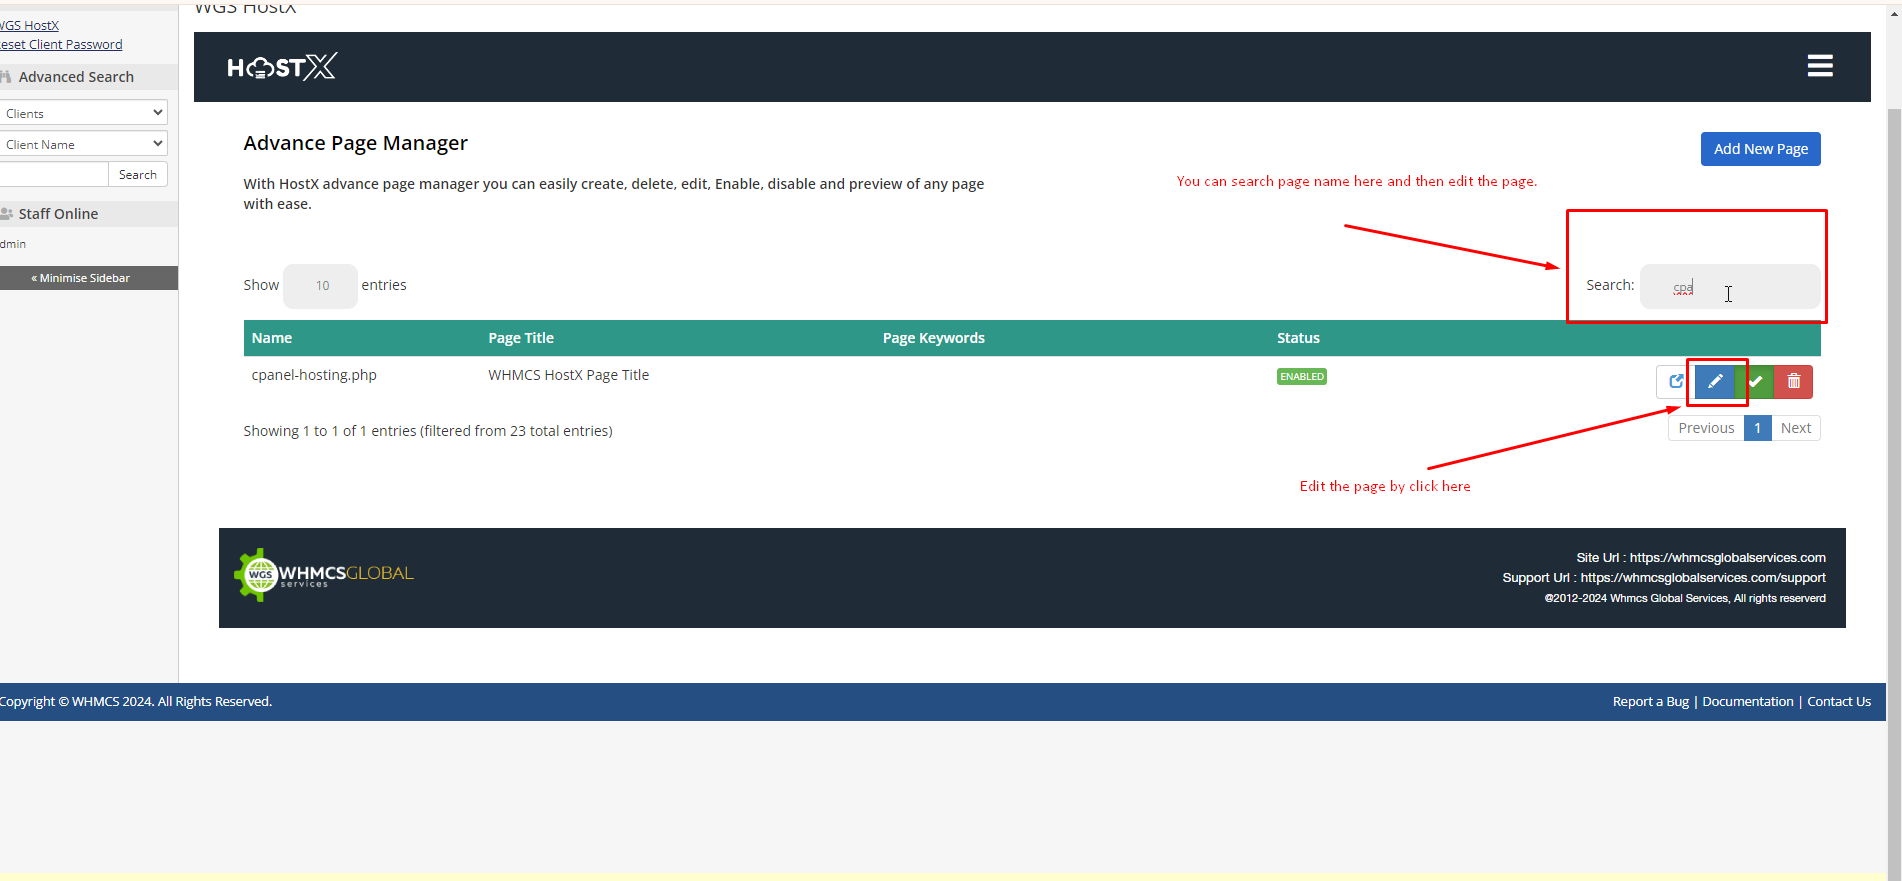The width and height of the screenshot is (1902, 881).
Task: Click the Add New Page button
Action: (1760, 149)
